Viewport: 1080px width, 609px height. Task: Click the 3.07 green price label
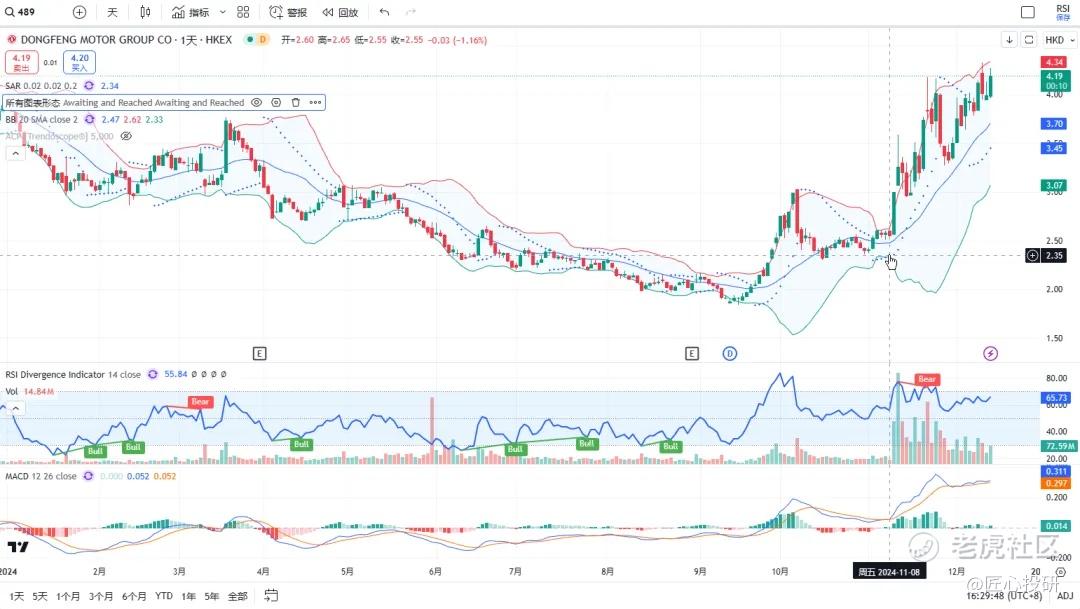1054,185
